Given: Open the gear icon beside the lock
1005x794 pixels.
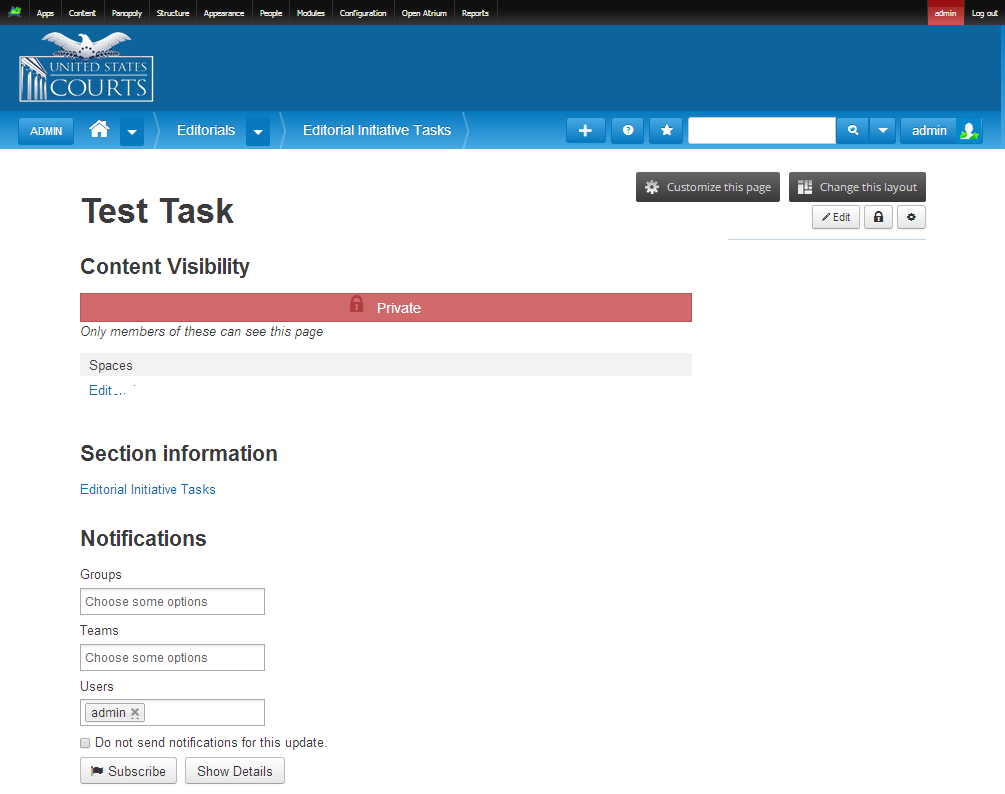Looking at the screenshot, I should (910, 217).
